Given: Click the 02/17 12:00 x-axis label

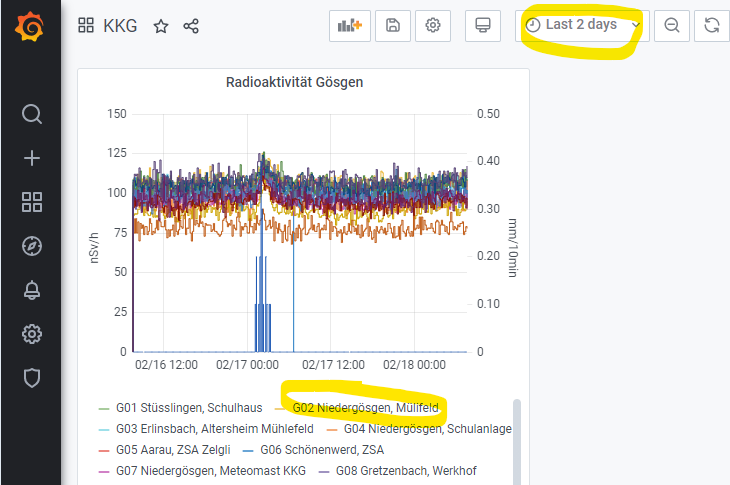Looking at the screenshot, I should click(x=333, y=365).
